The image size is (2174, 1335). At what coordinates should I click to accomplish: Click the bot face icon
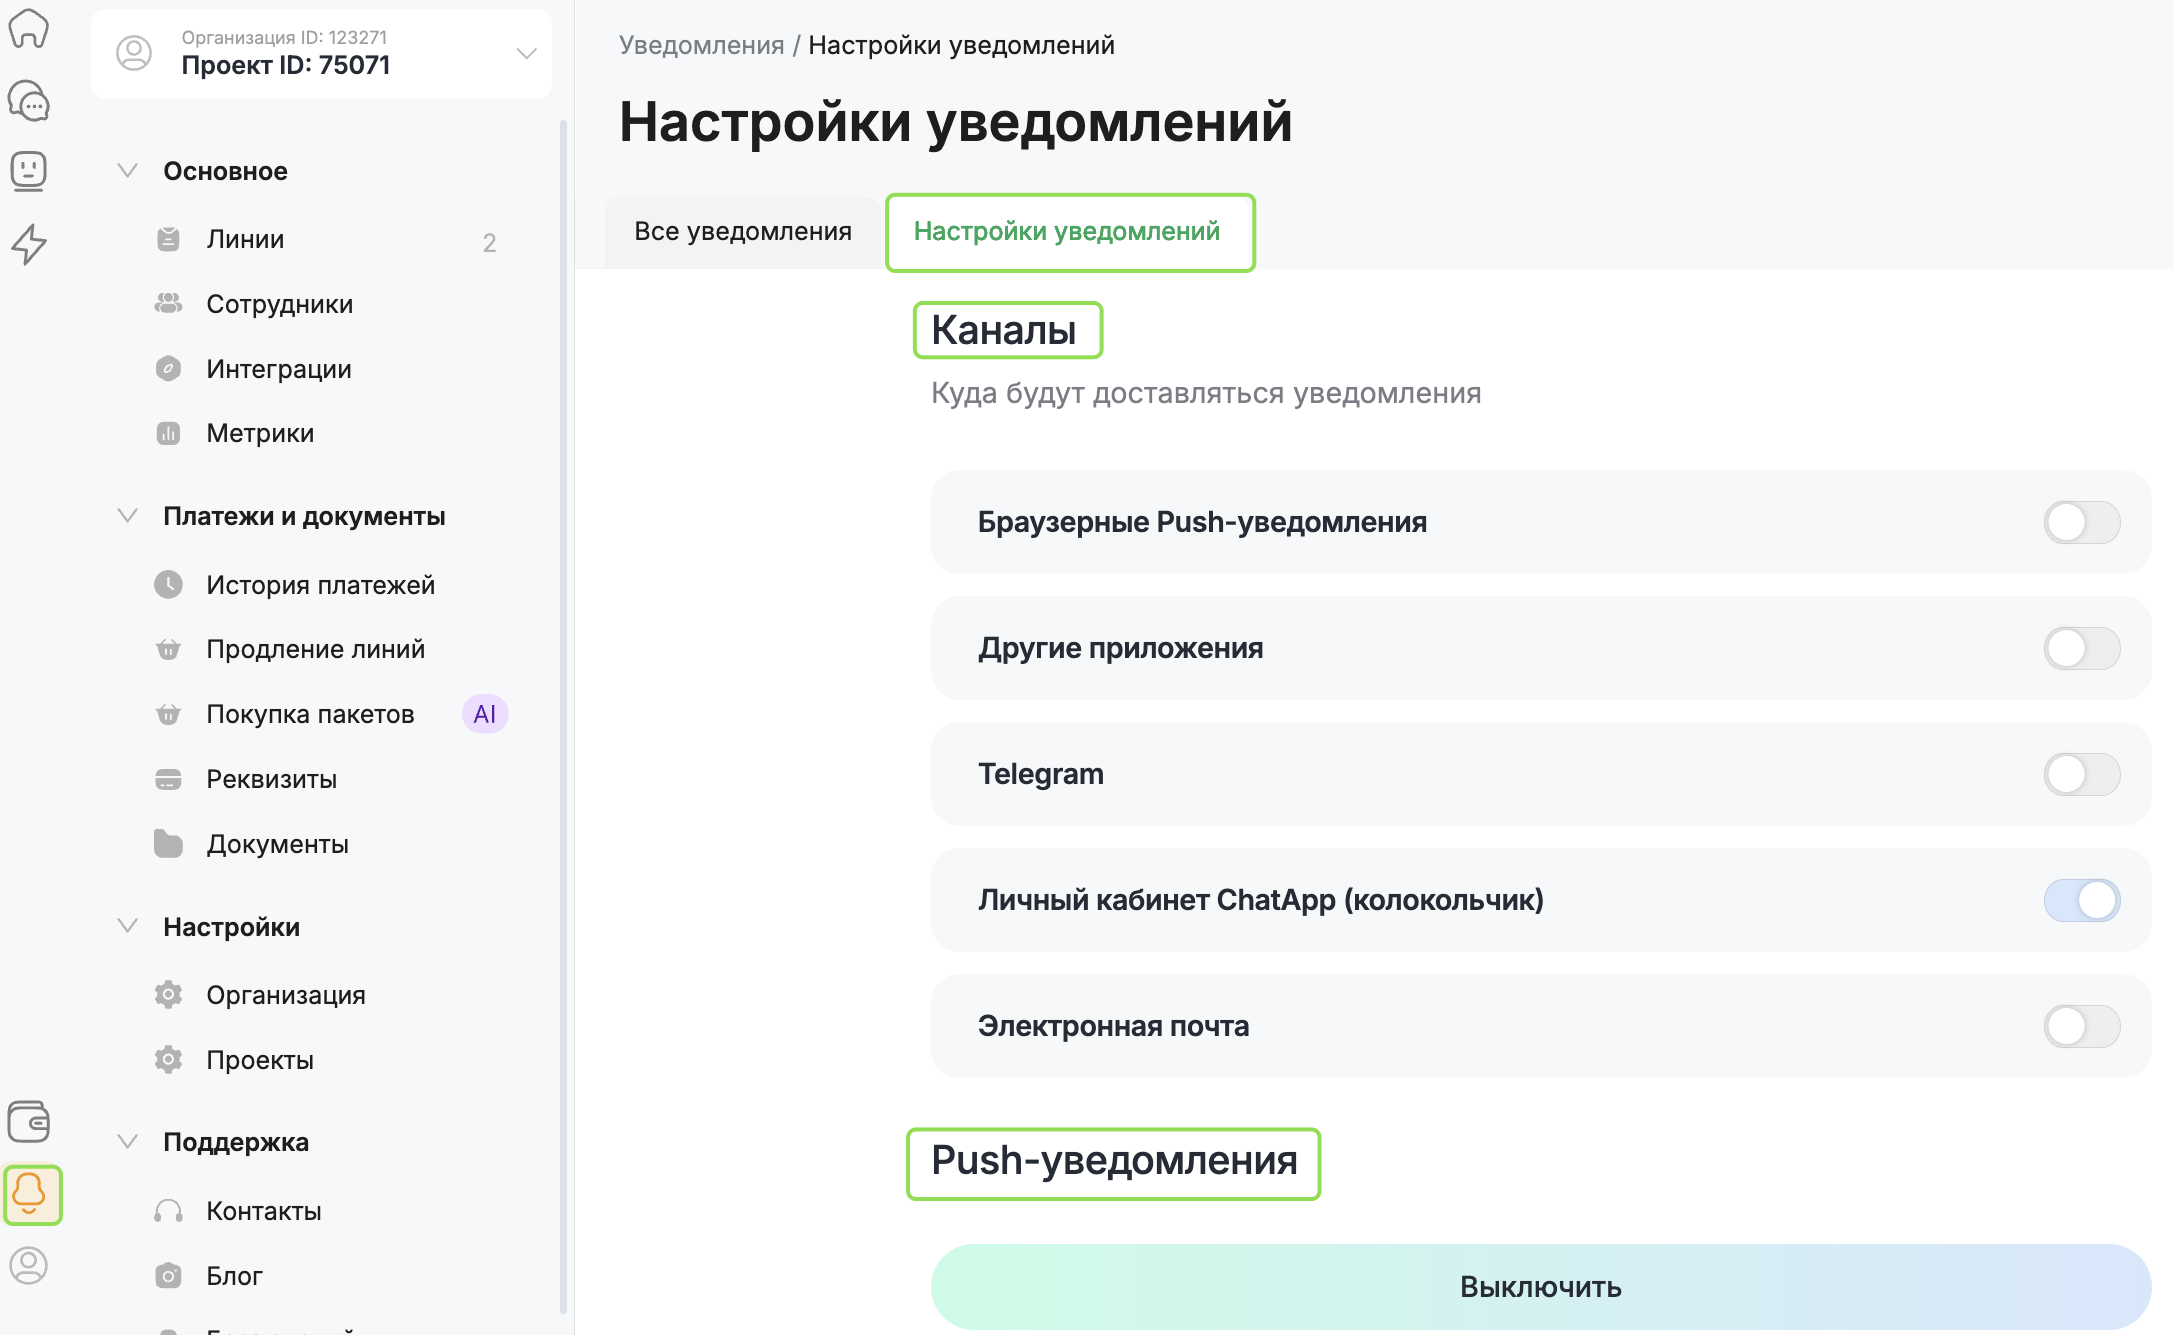tap(29, 171)
